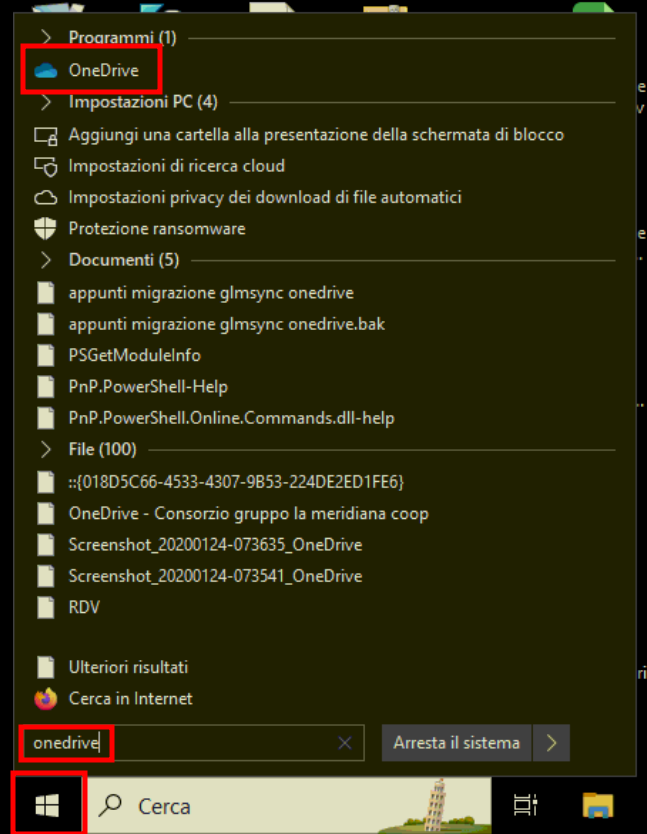Open OneDrive - Consorzio gruppo la meridiana coop

248,514
